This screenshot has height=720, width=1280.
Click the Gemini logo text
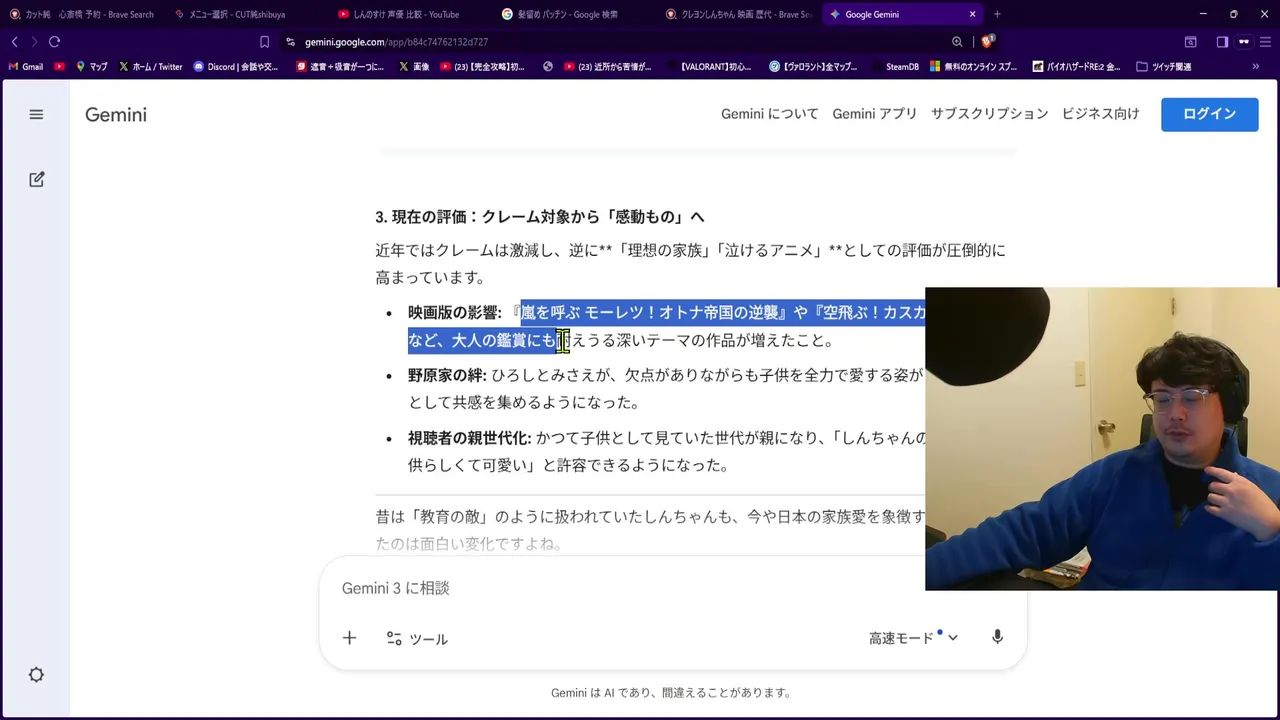coord(116,115)
